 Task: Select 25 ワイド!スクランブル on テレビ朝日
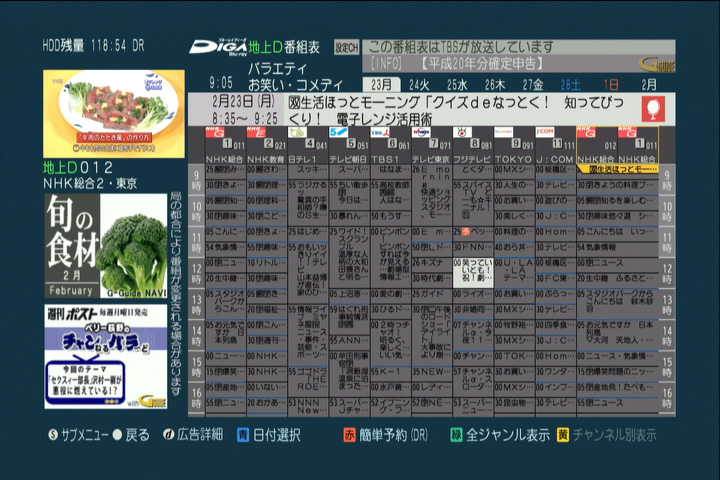tap(349, 257)
